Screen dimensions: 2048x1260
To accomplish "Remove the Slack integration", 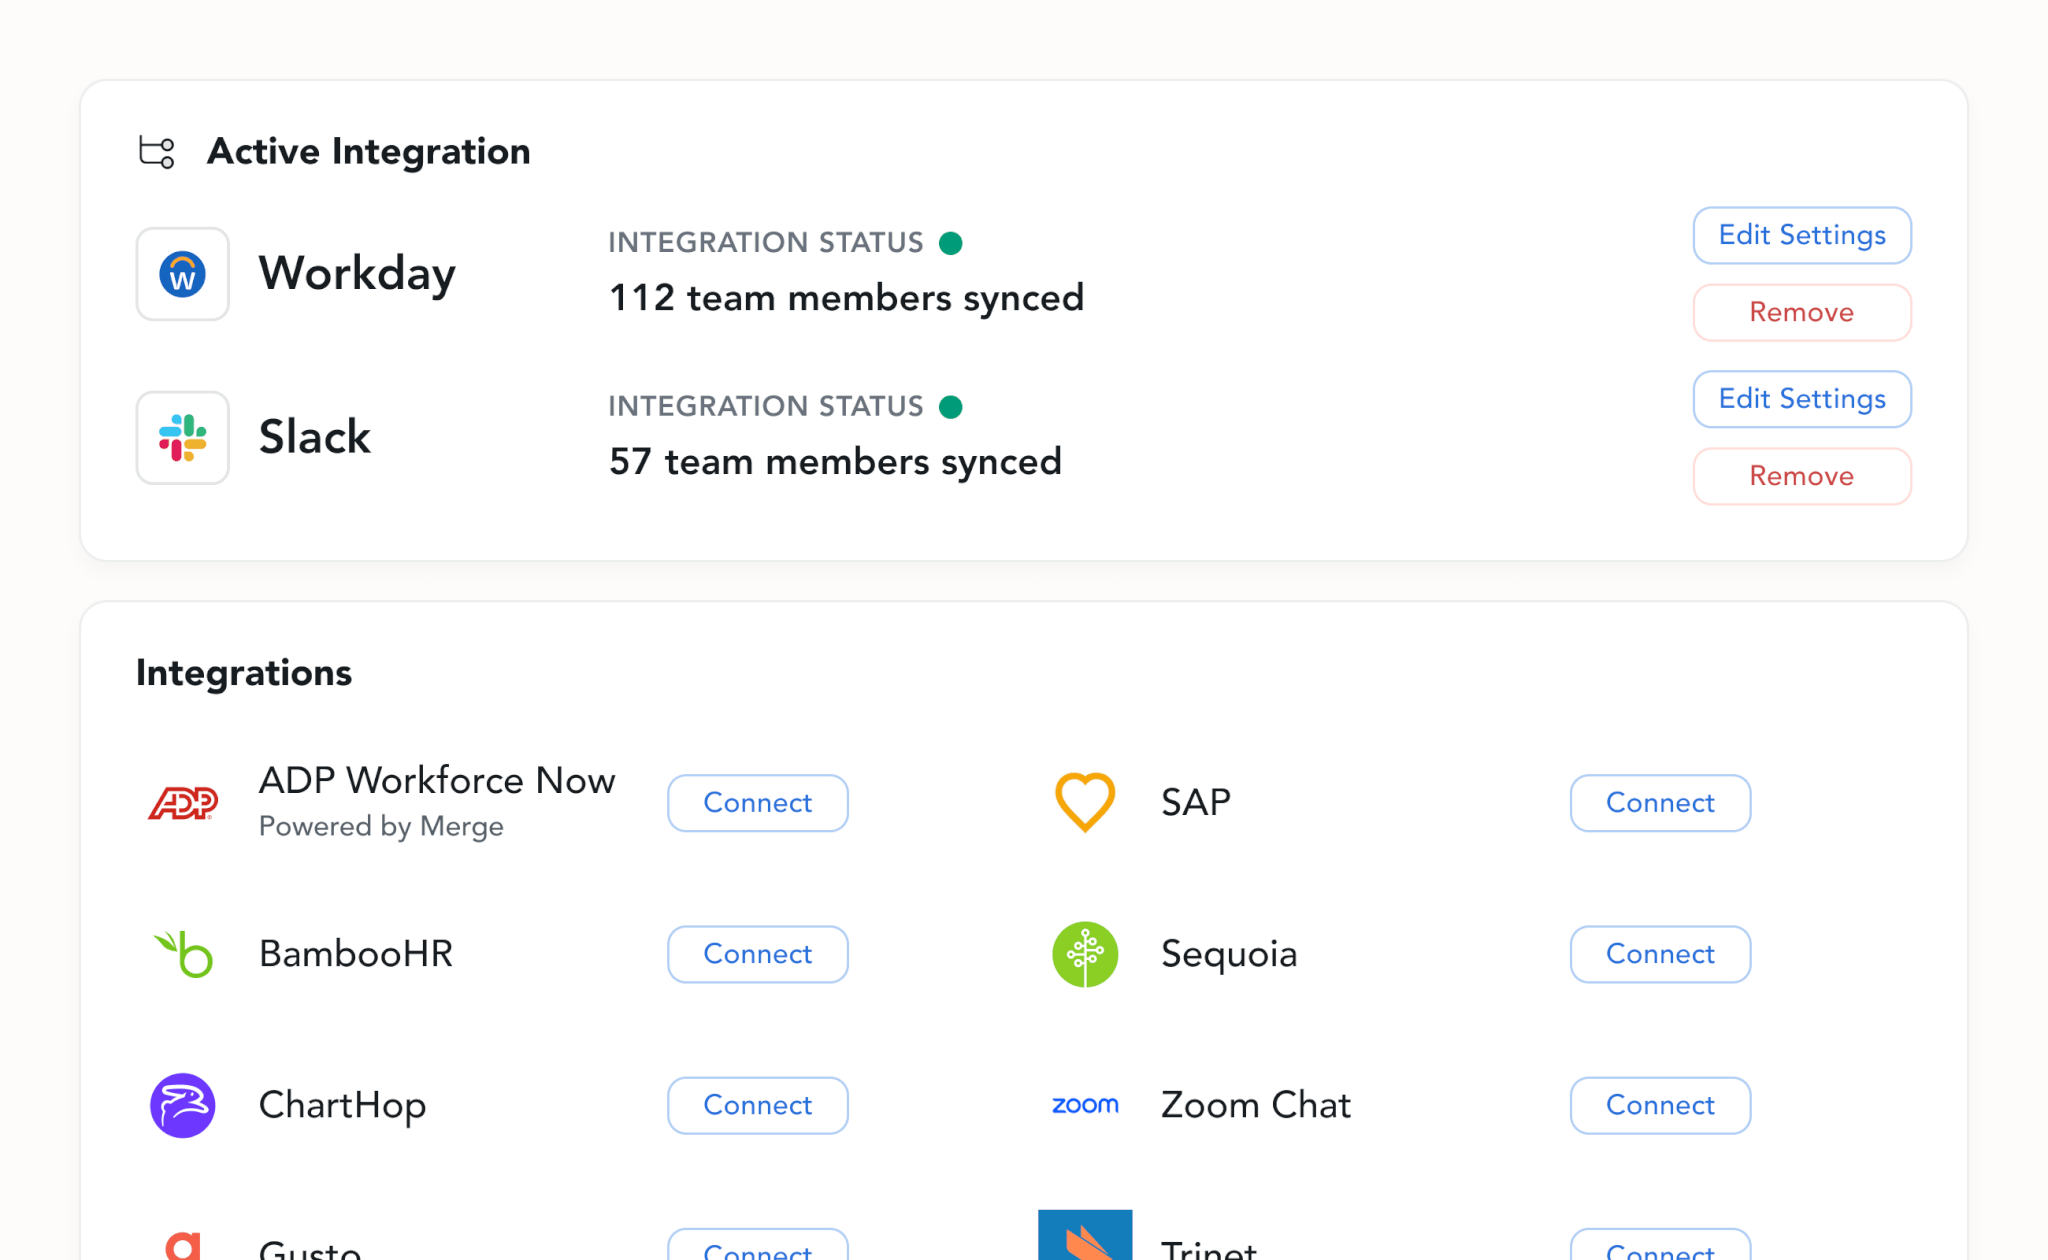I will click(1802, 477).
